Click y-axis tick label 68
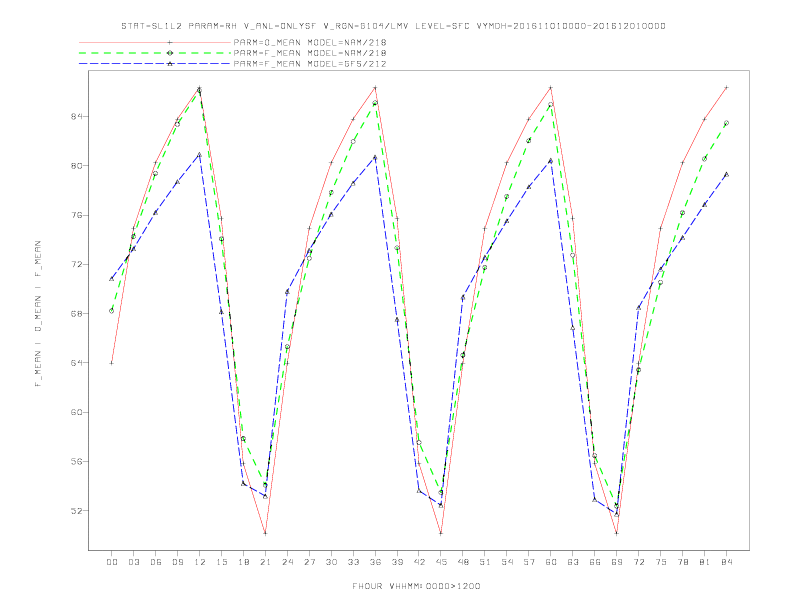Image resolution: width=792 pixels, height=612 pixels. 76,314
